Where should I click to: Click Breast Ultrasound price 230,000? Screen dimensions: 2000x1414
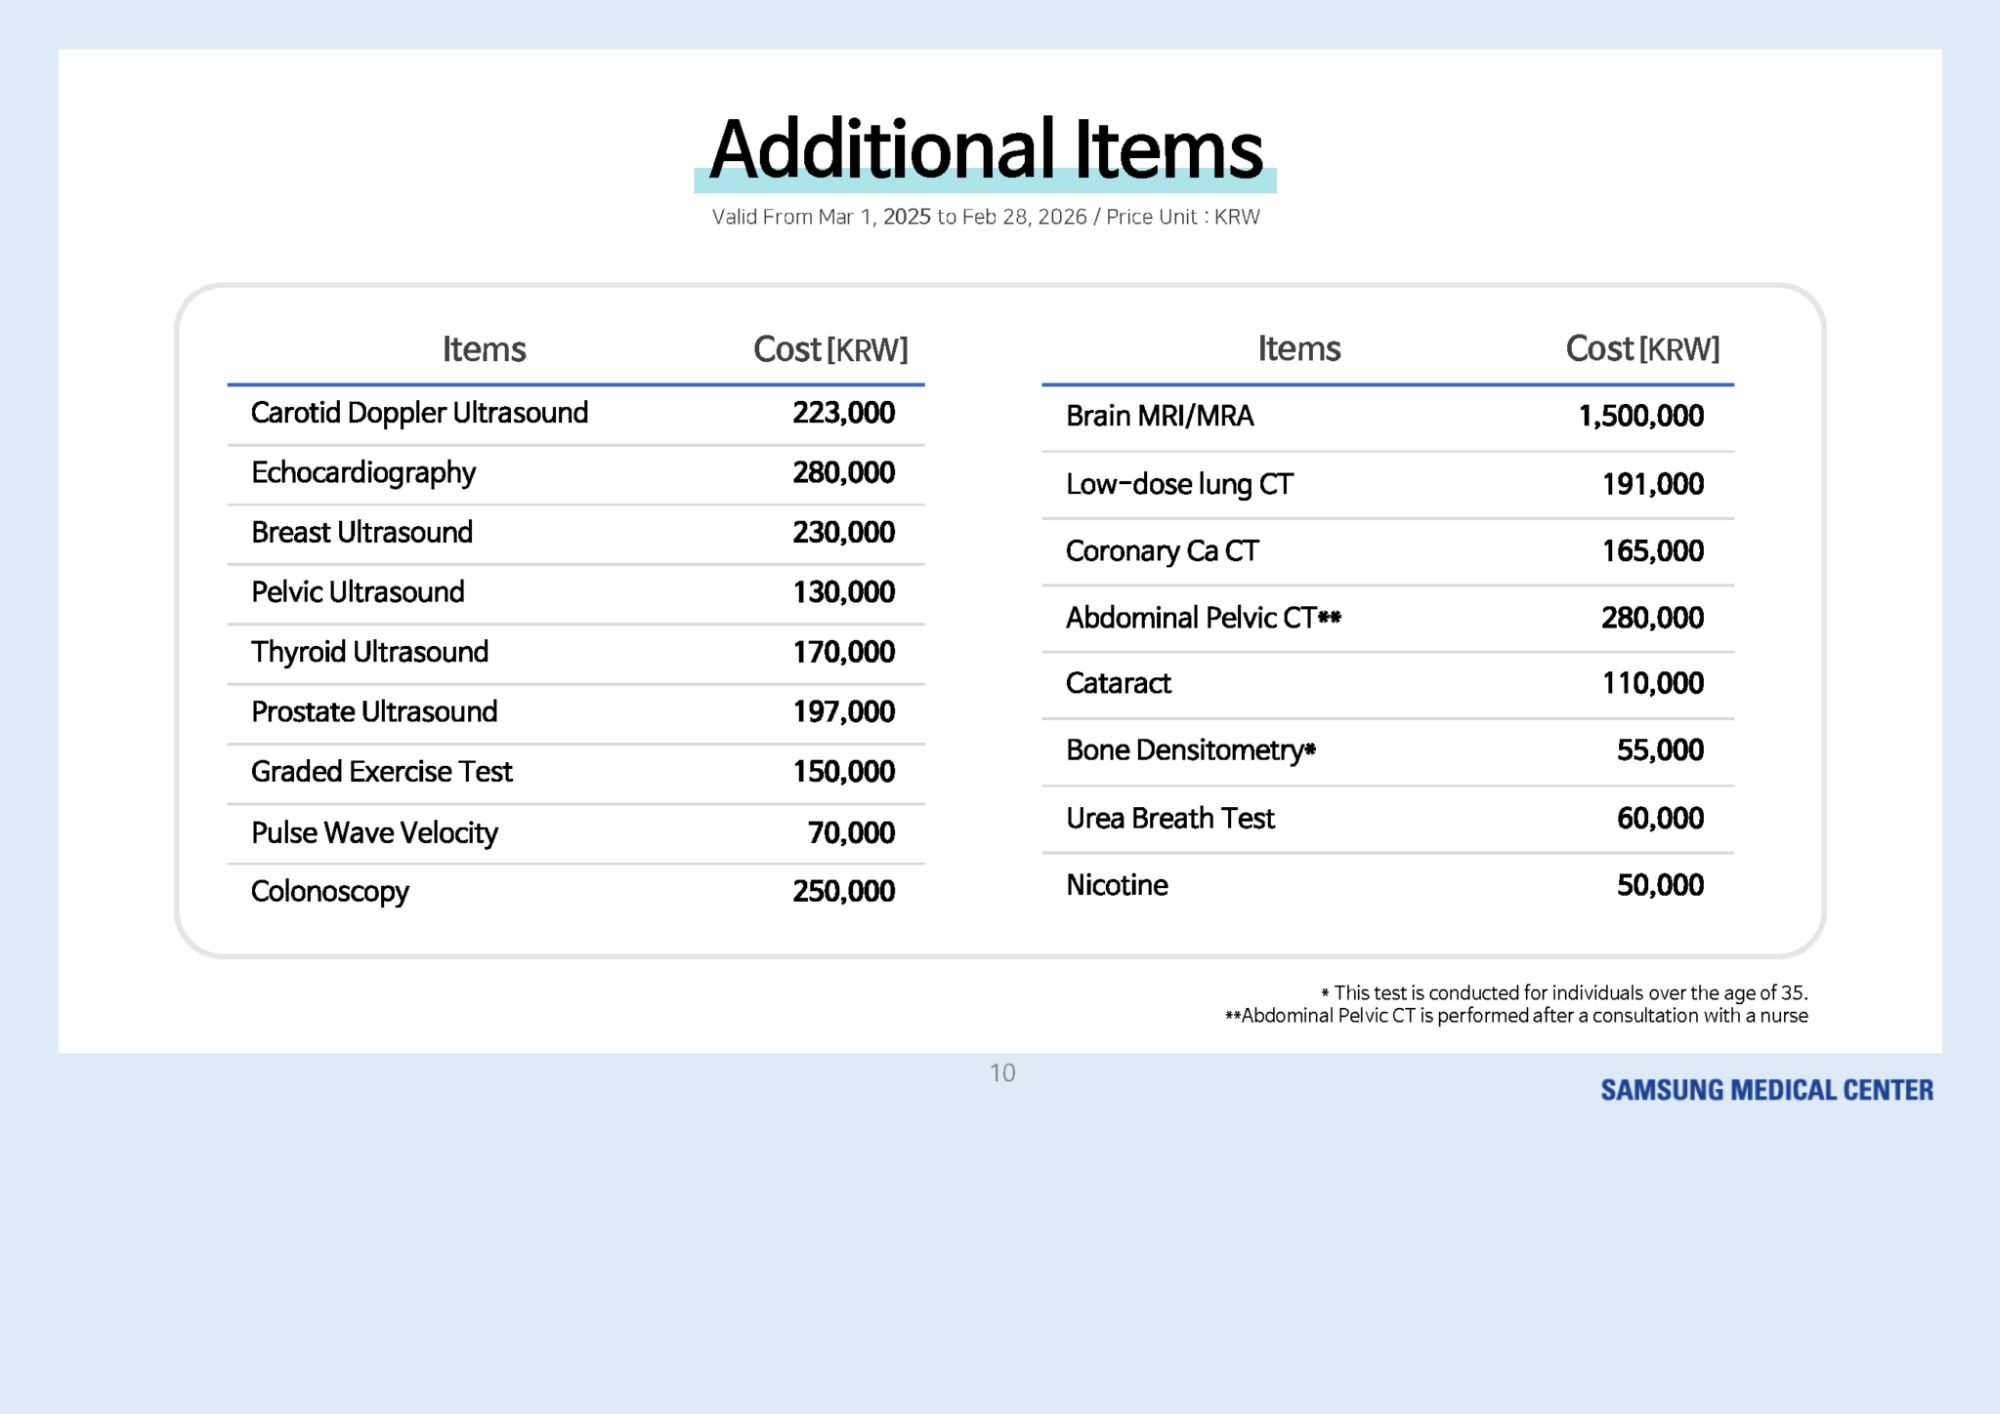tap(843, 532)
